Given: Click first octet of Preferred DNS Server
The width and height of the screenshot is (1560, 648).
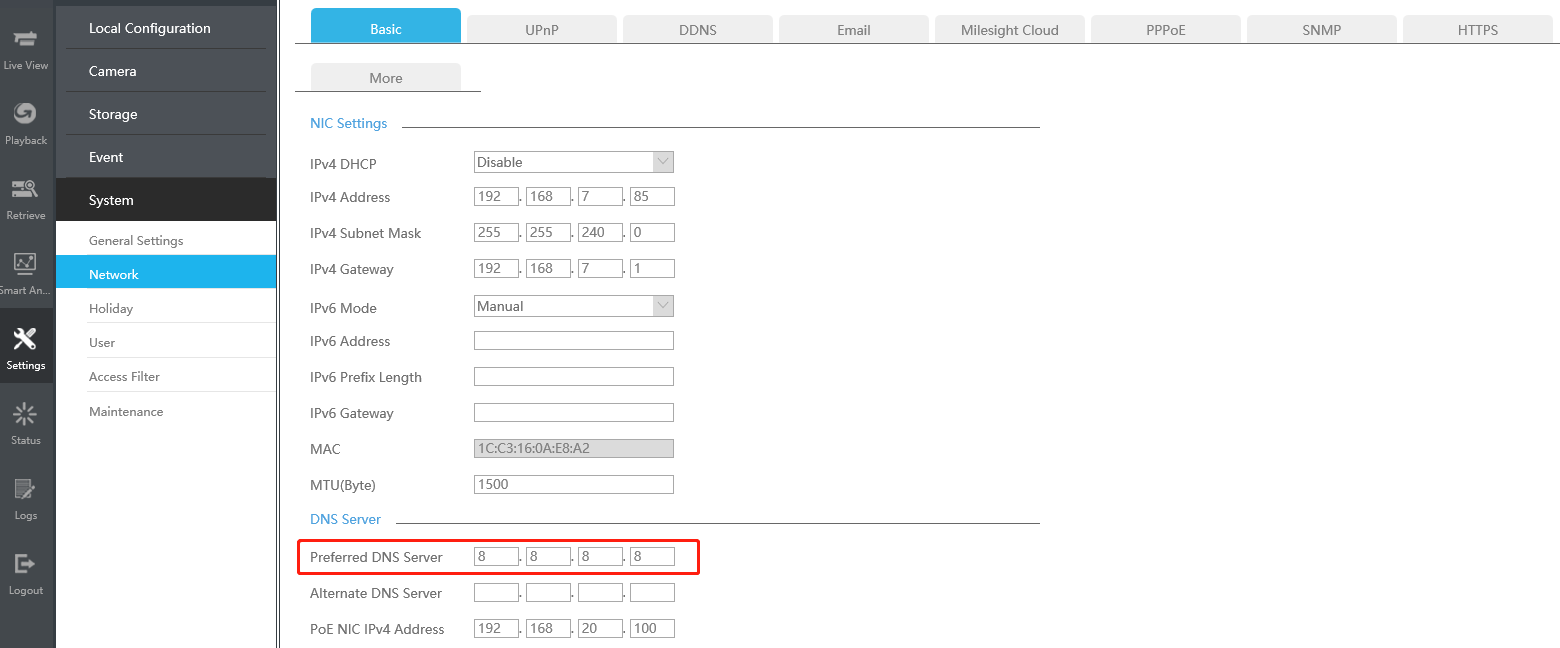Looking at the screenshot, I should pos(496,556).
